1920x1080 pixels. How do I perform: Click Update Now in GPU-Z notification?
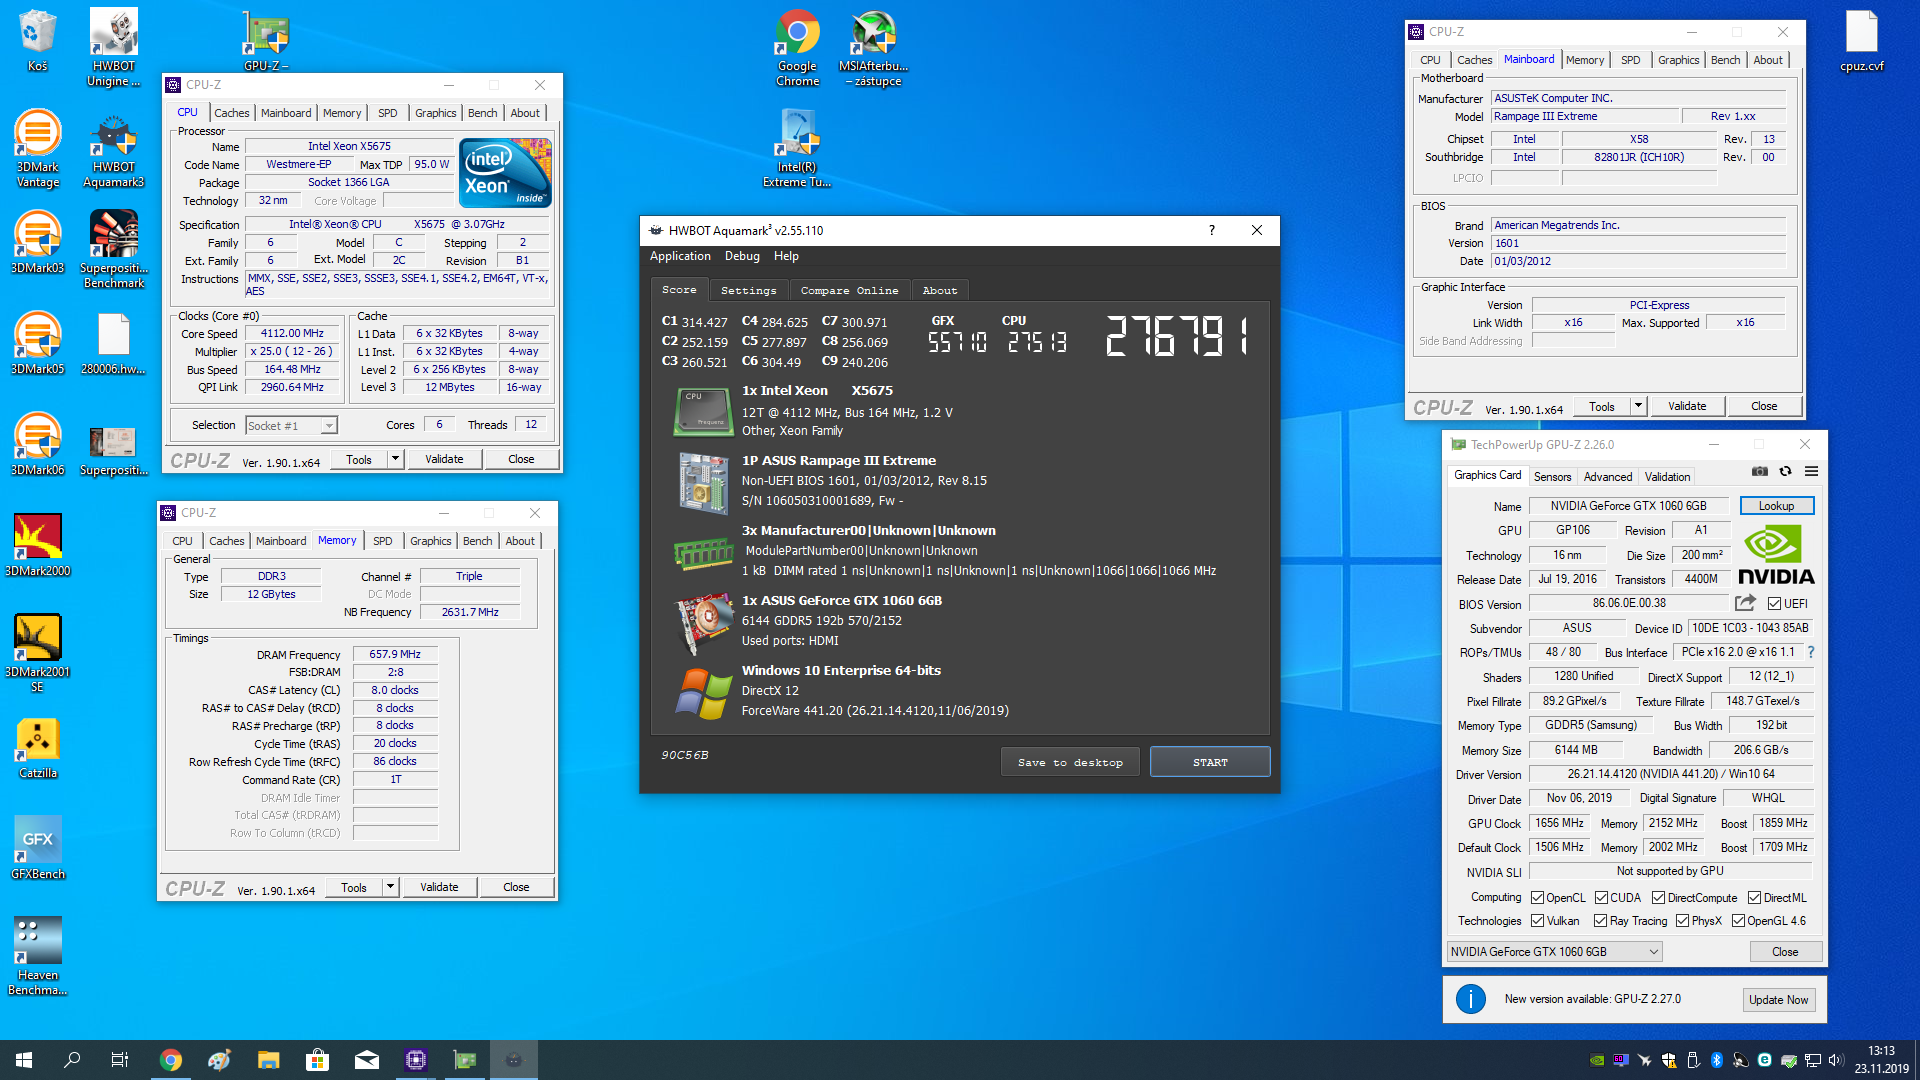1778,999
